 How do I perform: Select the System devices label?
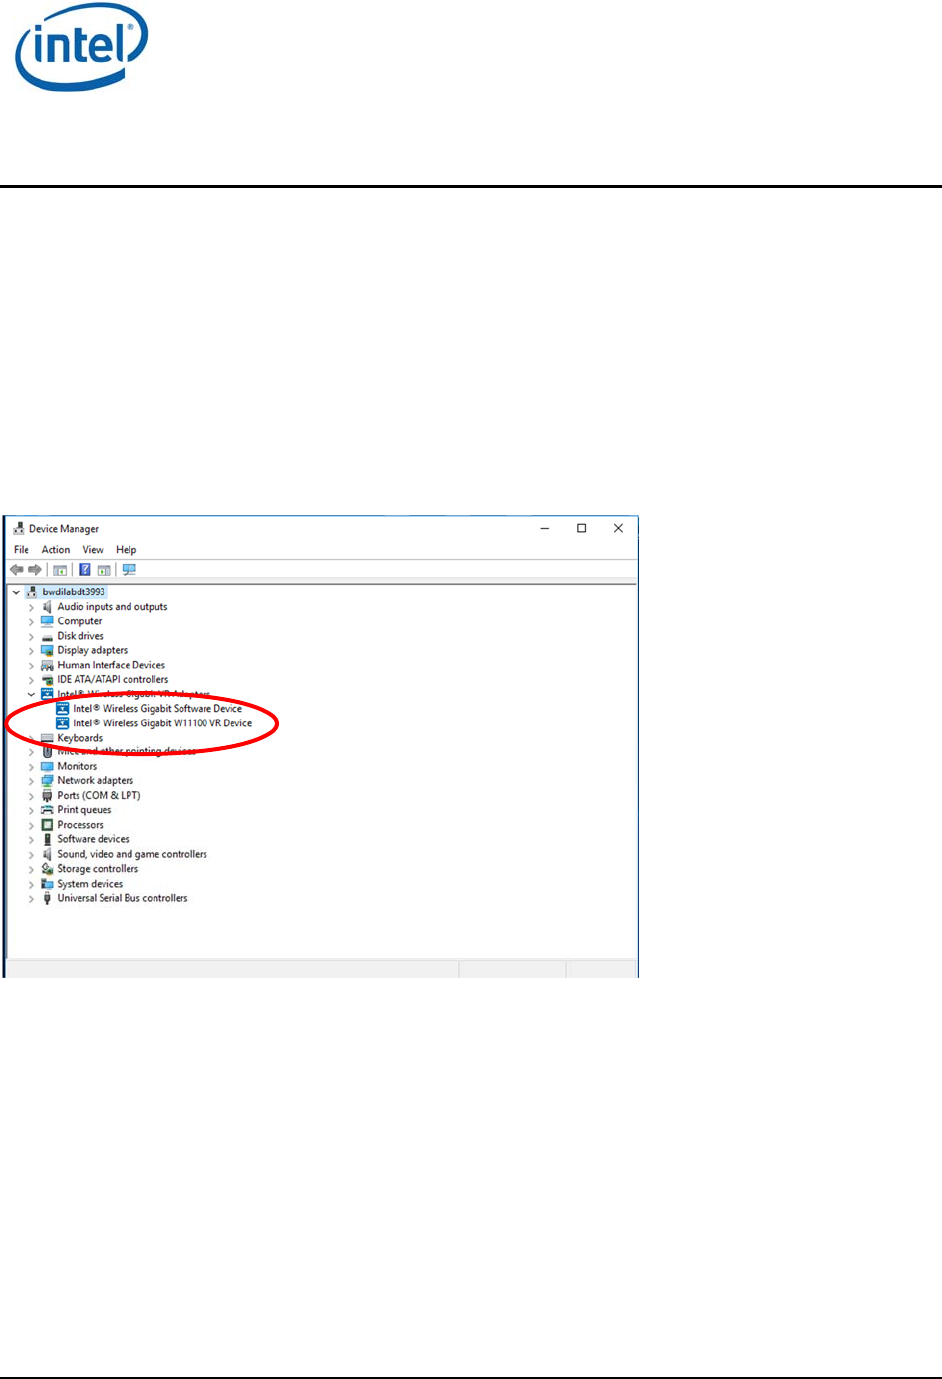(x=90, y=884)
